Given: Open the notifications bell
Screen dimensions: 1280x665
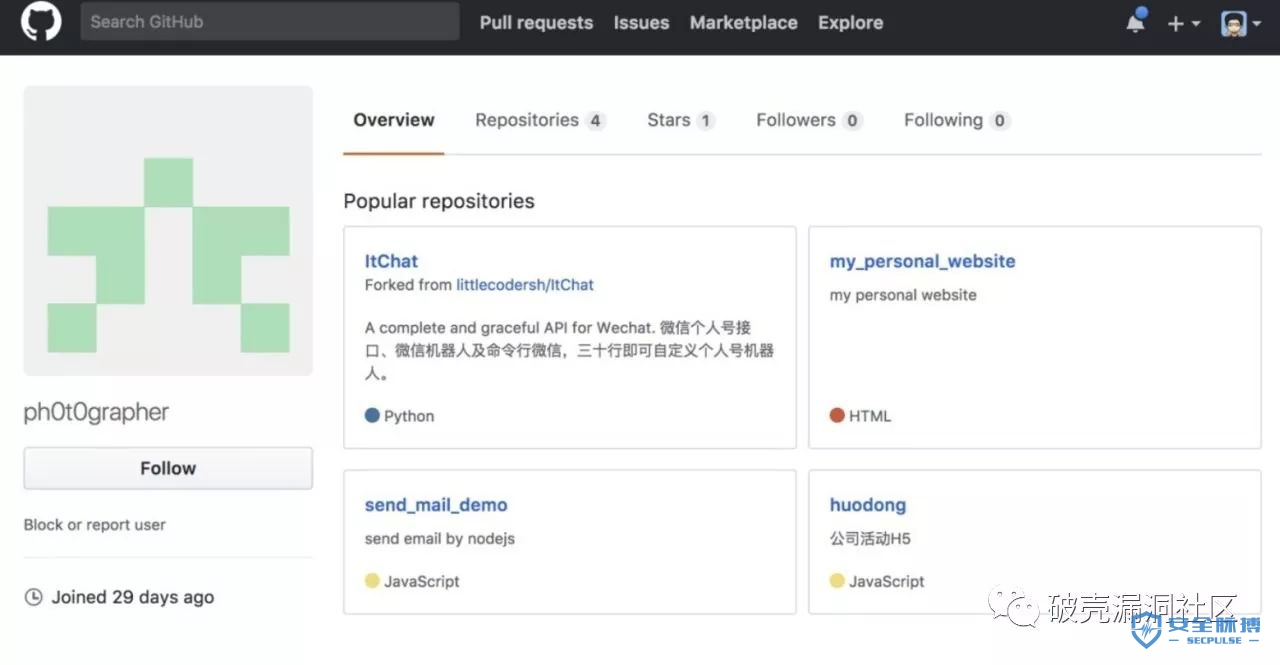Looking at the screenshot, I should point(1136,22).
